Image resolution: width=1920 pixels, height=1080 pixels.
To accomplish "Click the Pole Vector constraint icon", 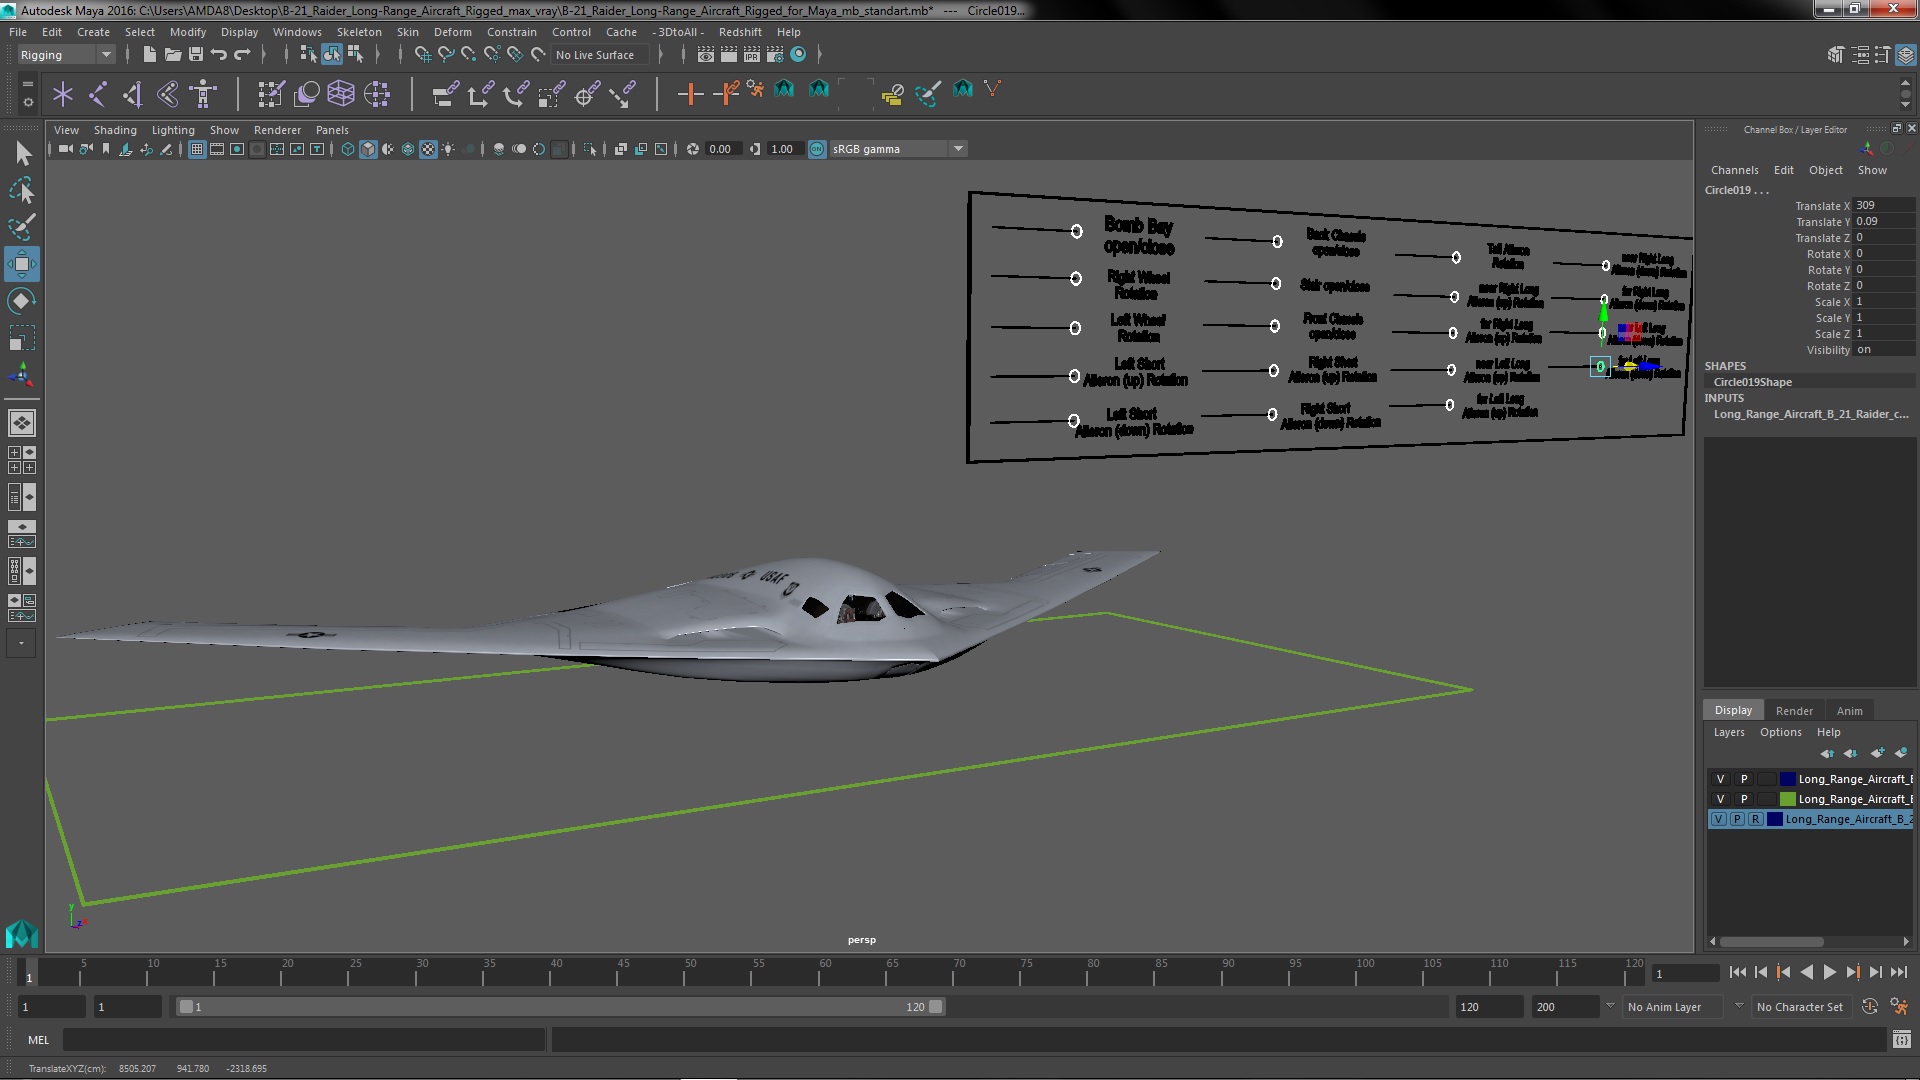I will coord(623,94).
